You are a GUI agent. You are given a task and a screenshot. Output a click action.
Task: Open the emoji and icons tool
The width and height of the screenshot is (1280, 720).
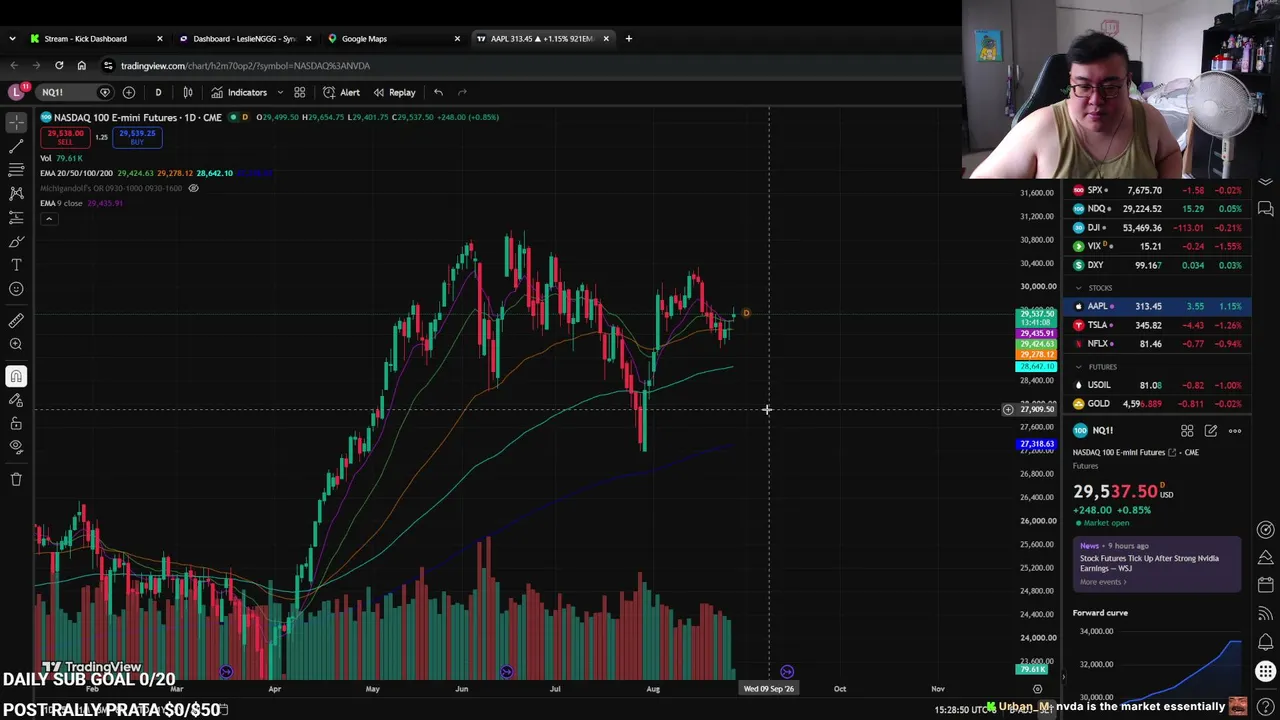(16, 289)
